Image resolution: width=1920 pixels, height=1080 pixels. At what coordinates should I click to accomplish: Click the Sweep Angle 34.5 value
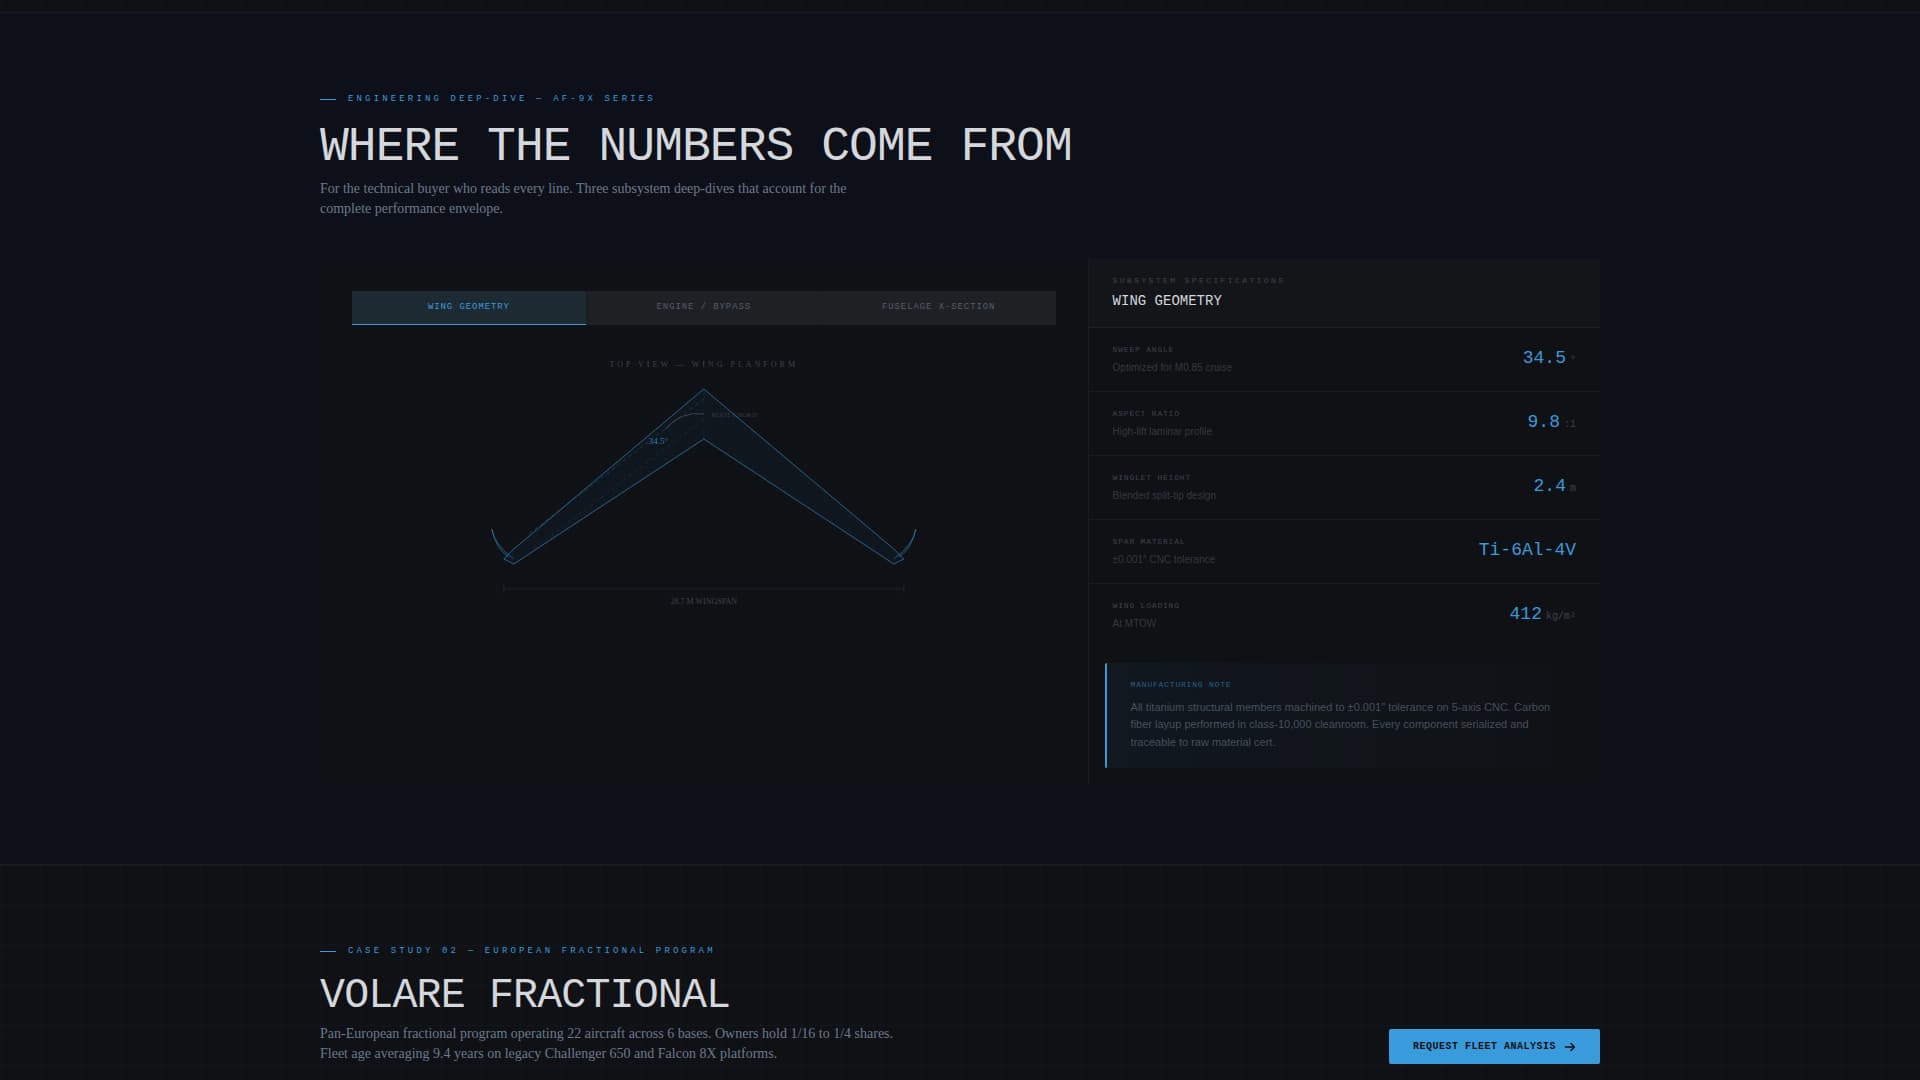[x=1543, y=358]
